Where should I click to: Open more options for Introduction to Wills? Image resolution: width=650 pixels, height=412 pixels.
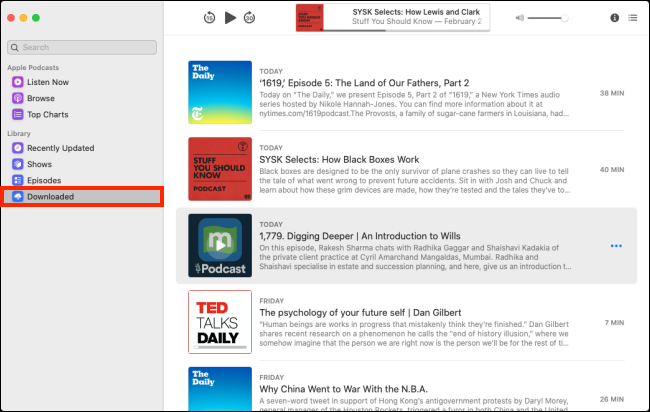pos(616,246)
